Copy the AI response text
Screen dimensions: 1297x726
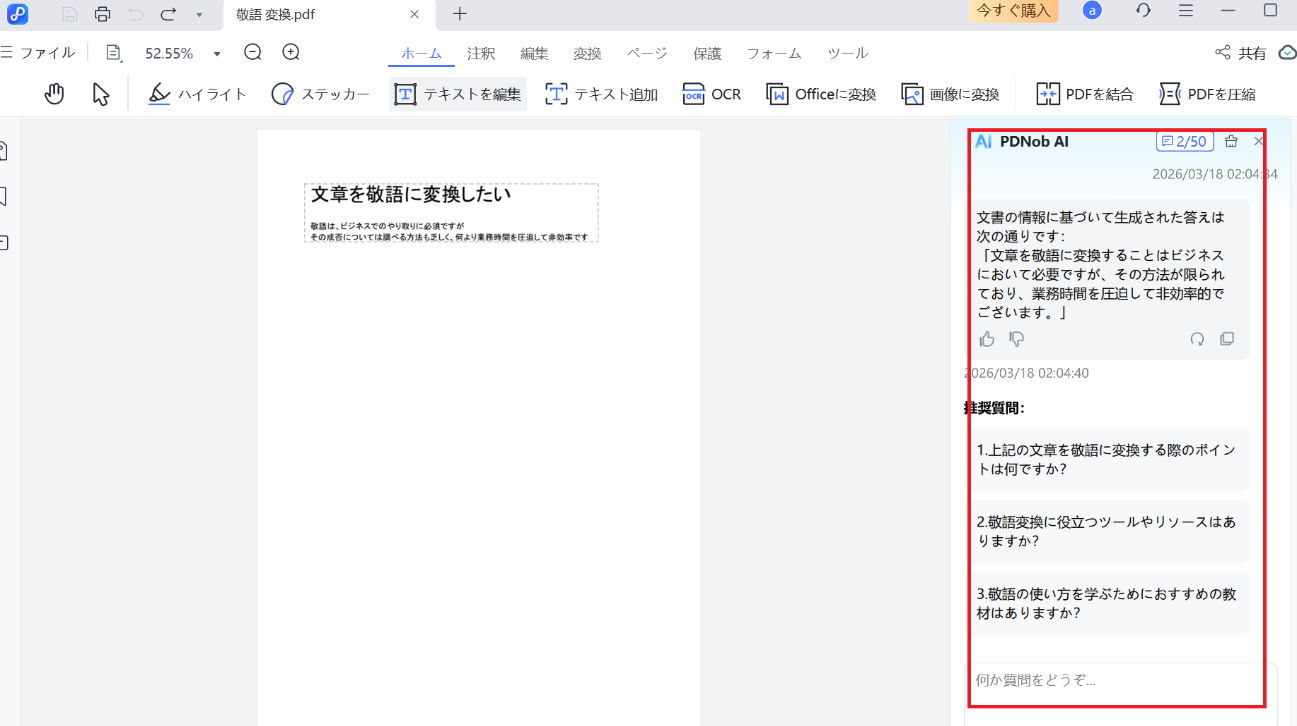(x=1227, y=339)
